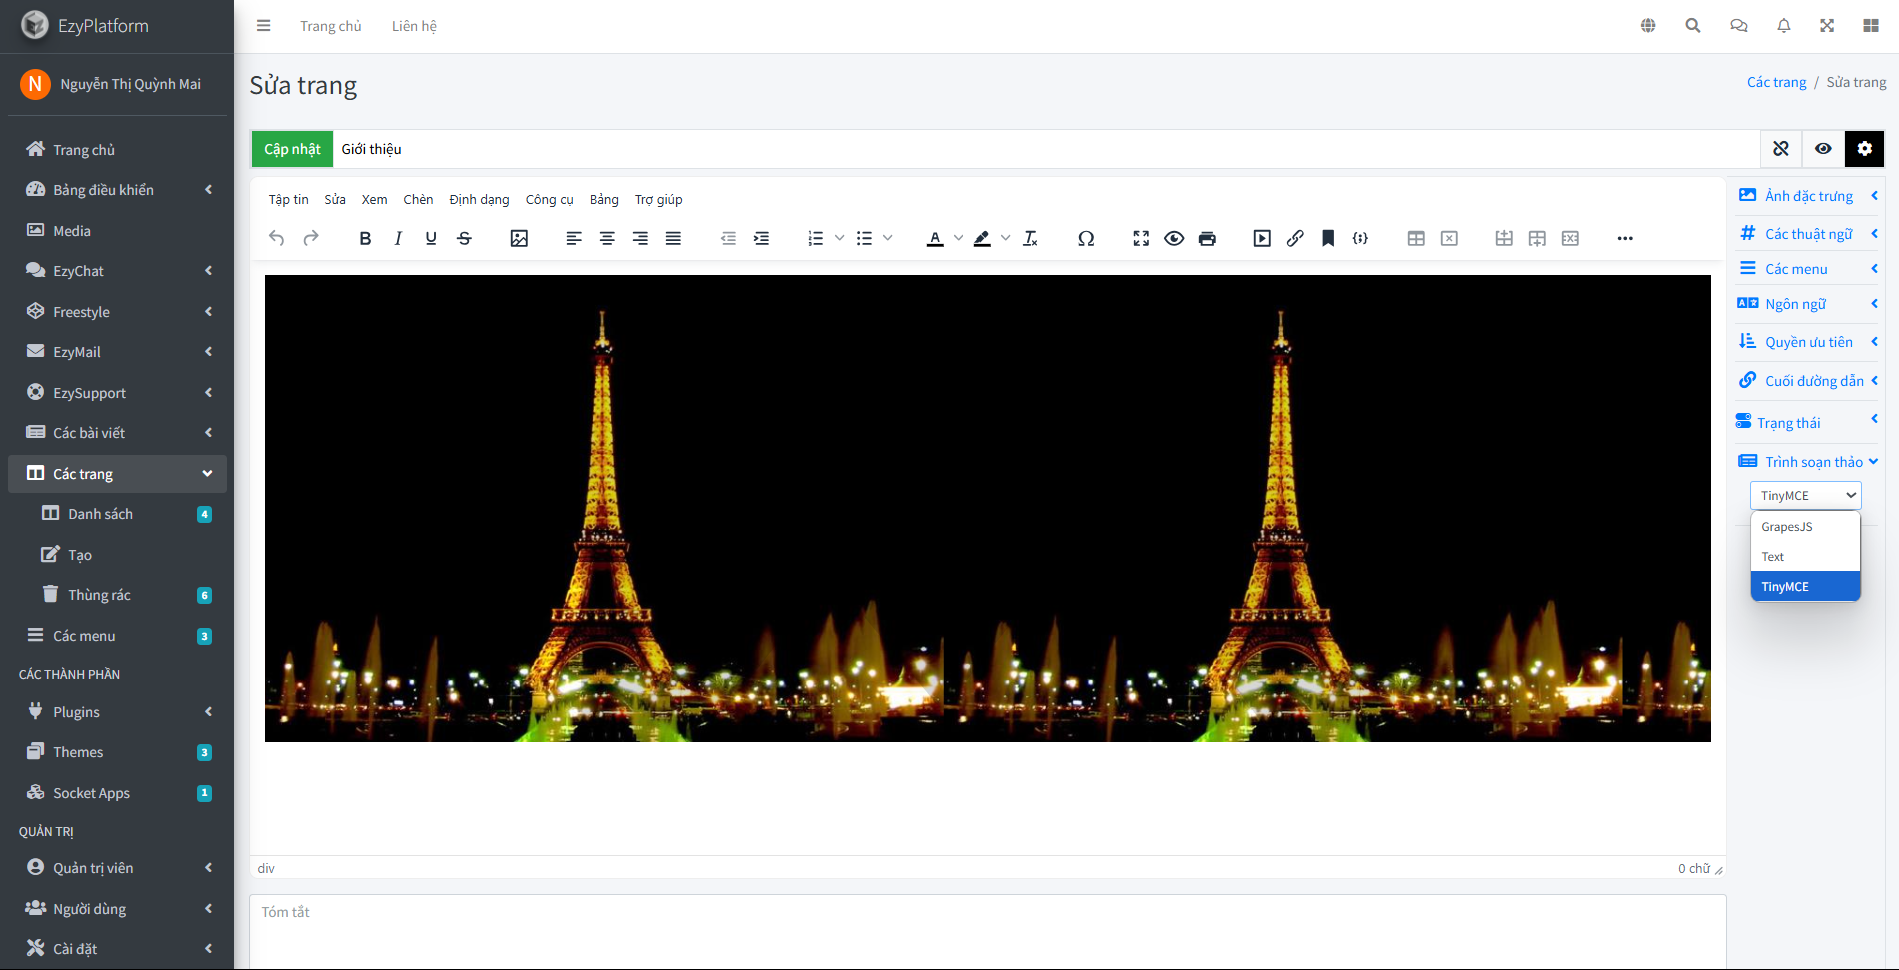Align text right
Screen dimensions: 1899x970
coord(640,238)
